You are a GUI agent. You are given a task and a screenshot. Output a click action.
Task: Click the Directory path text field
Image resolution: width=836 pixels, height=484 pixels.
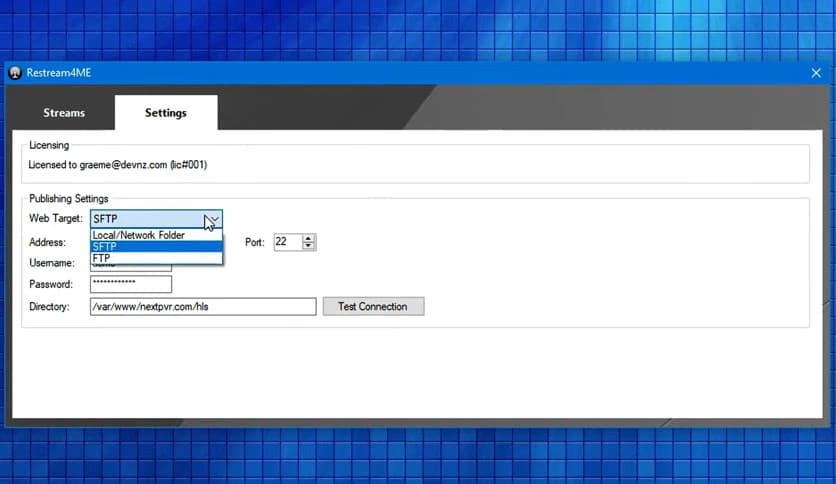(202, 307)
